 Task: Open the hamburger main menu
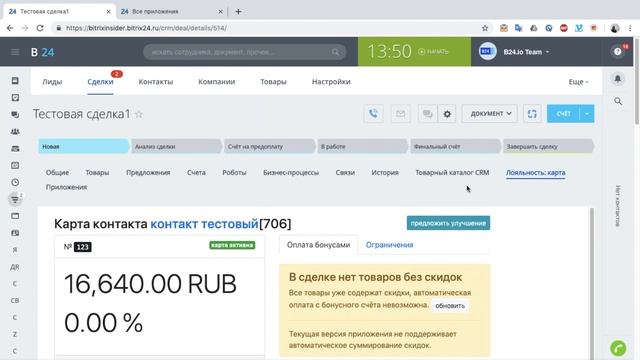[15, 52]
